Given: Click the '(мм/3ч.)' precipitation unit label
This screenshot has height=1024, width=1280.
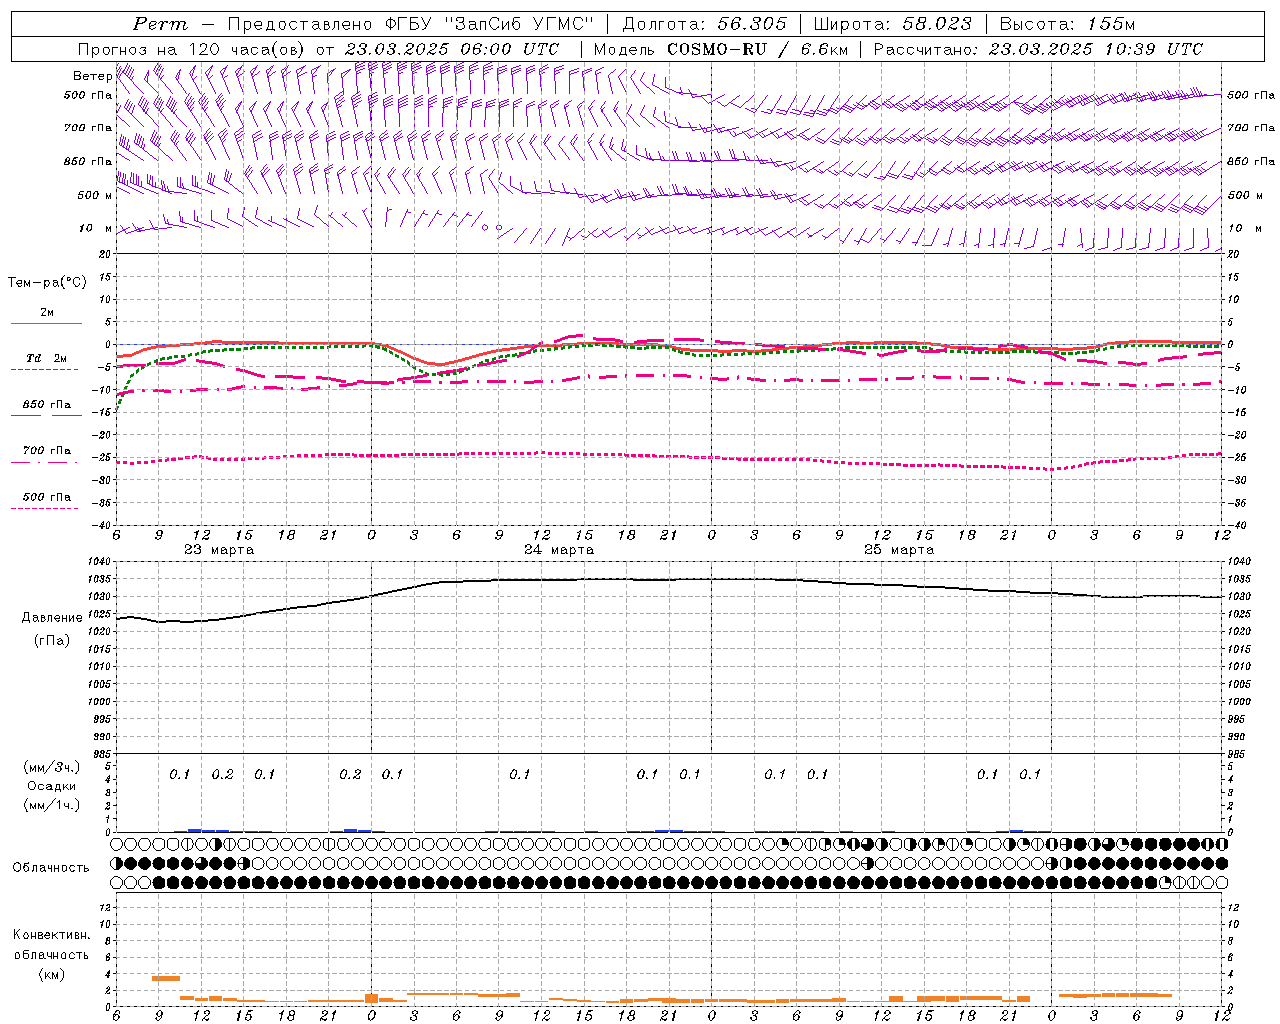Looking at the screenshot, I should tap(52, 767).
